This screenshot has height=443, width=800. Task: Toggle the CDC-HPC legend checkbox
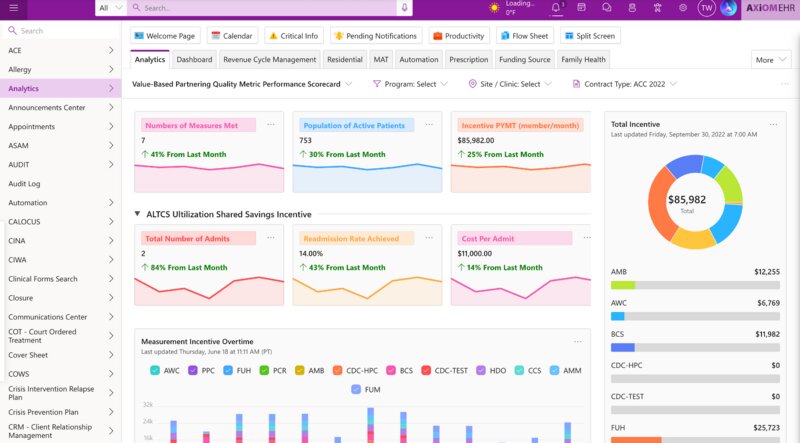(337, 371)
